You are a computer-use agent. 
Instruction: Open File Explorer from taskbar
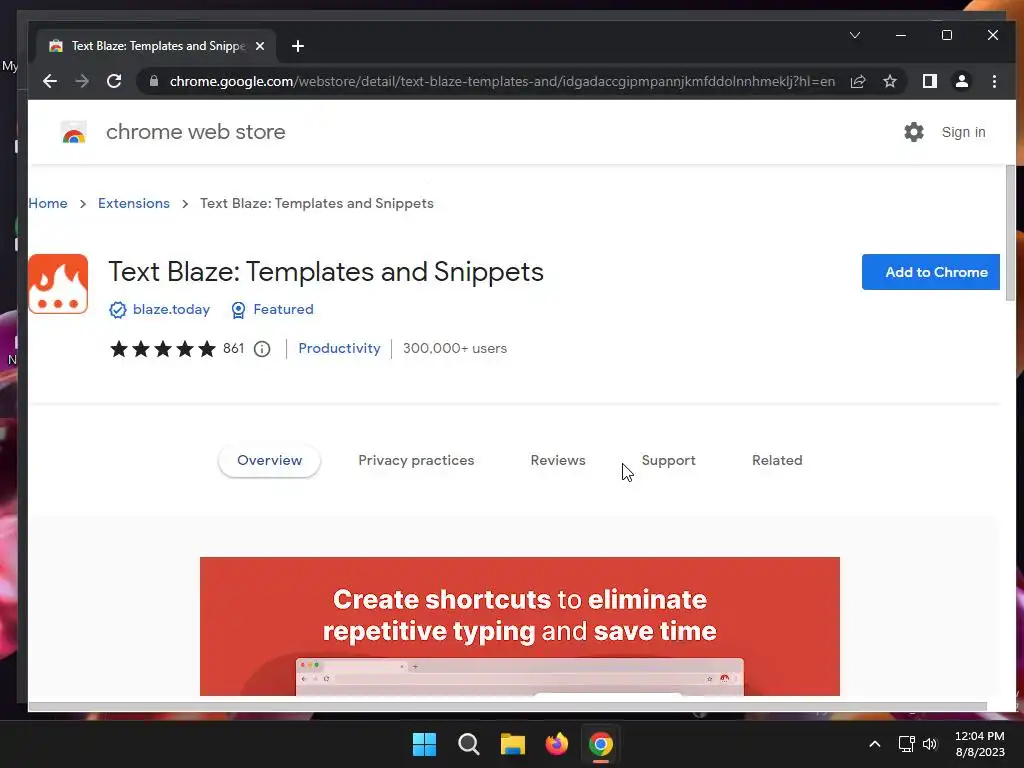click(x=513, y=744)
